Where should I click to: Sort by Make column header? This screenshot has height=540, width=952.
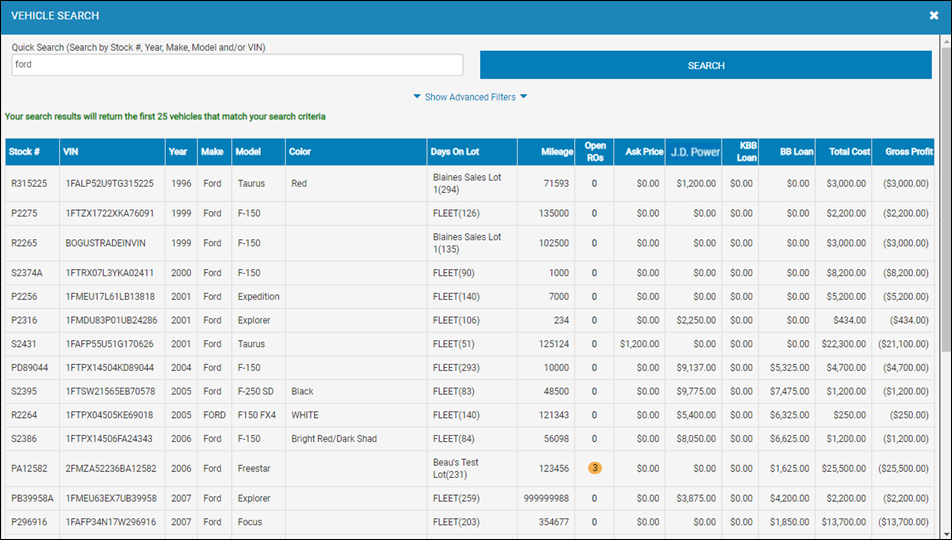215,152
